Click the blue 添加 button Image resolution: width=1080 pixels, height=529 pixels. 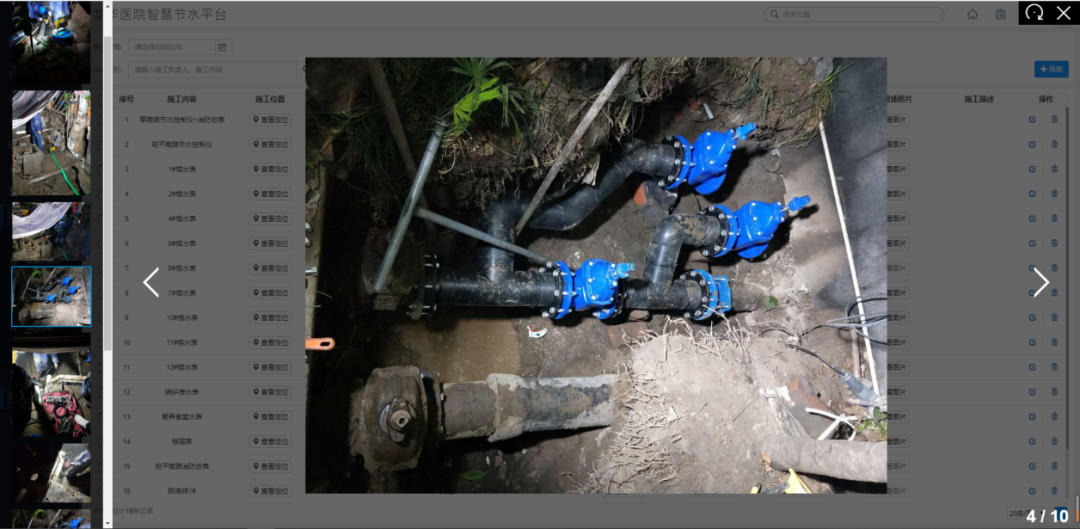1051,69
